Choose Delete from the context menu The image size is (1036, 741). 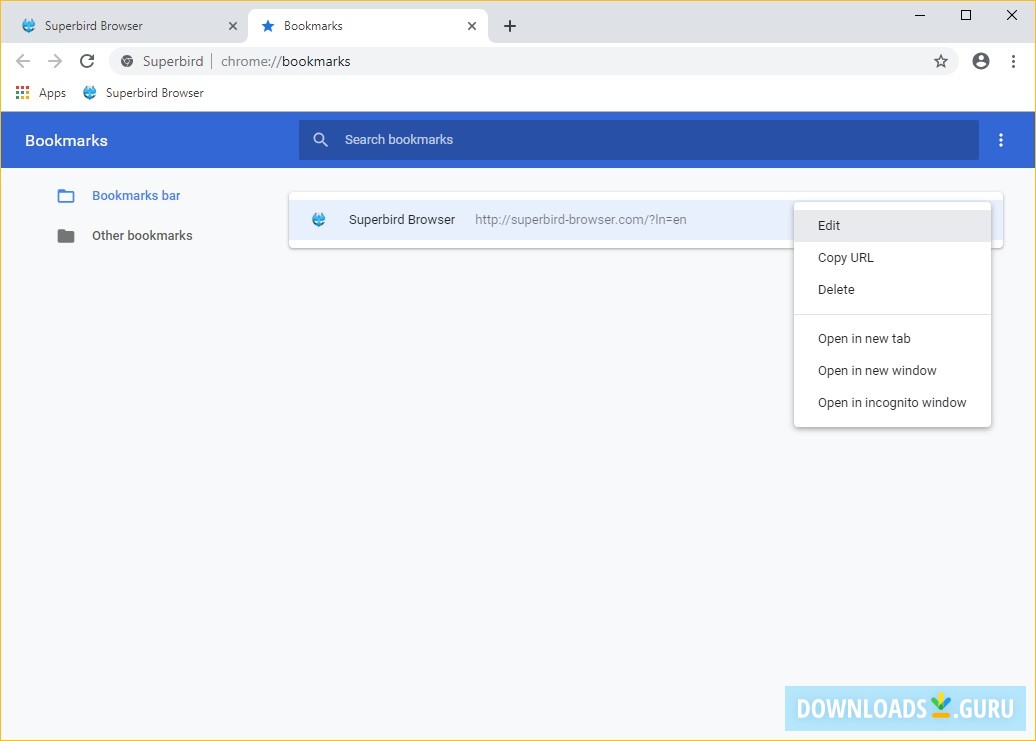(x=836, y=290)
